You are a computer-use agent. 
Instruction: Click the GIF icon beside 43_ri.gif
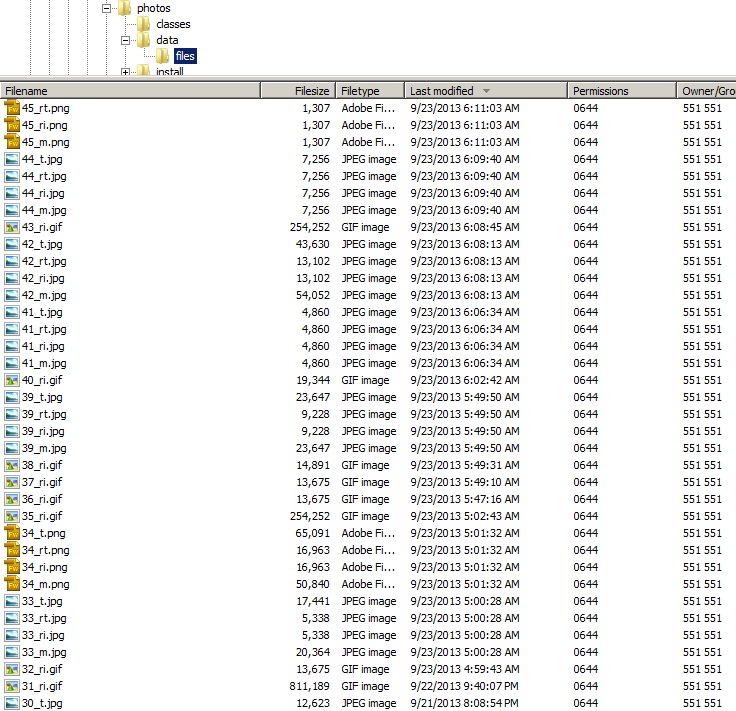(x=12, y=227)
